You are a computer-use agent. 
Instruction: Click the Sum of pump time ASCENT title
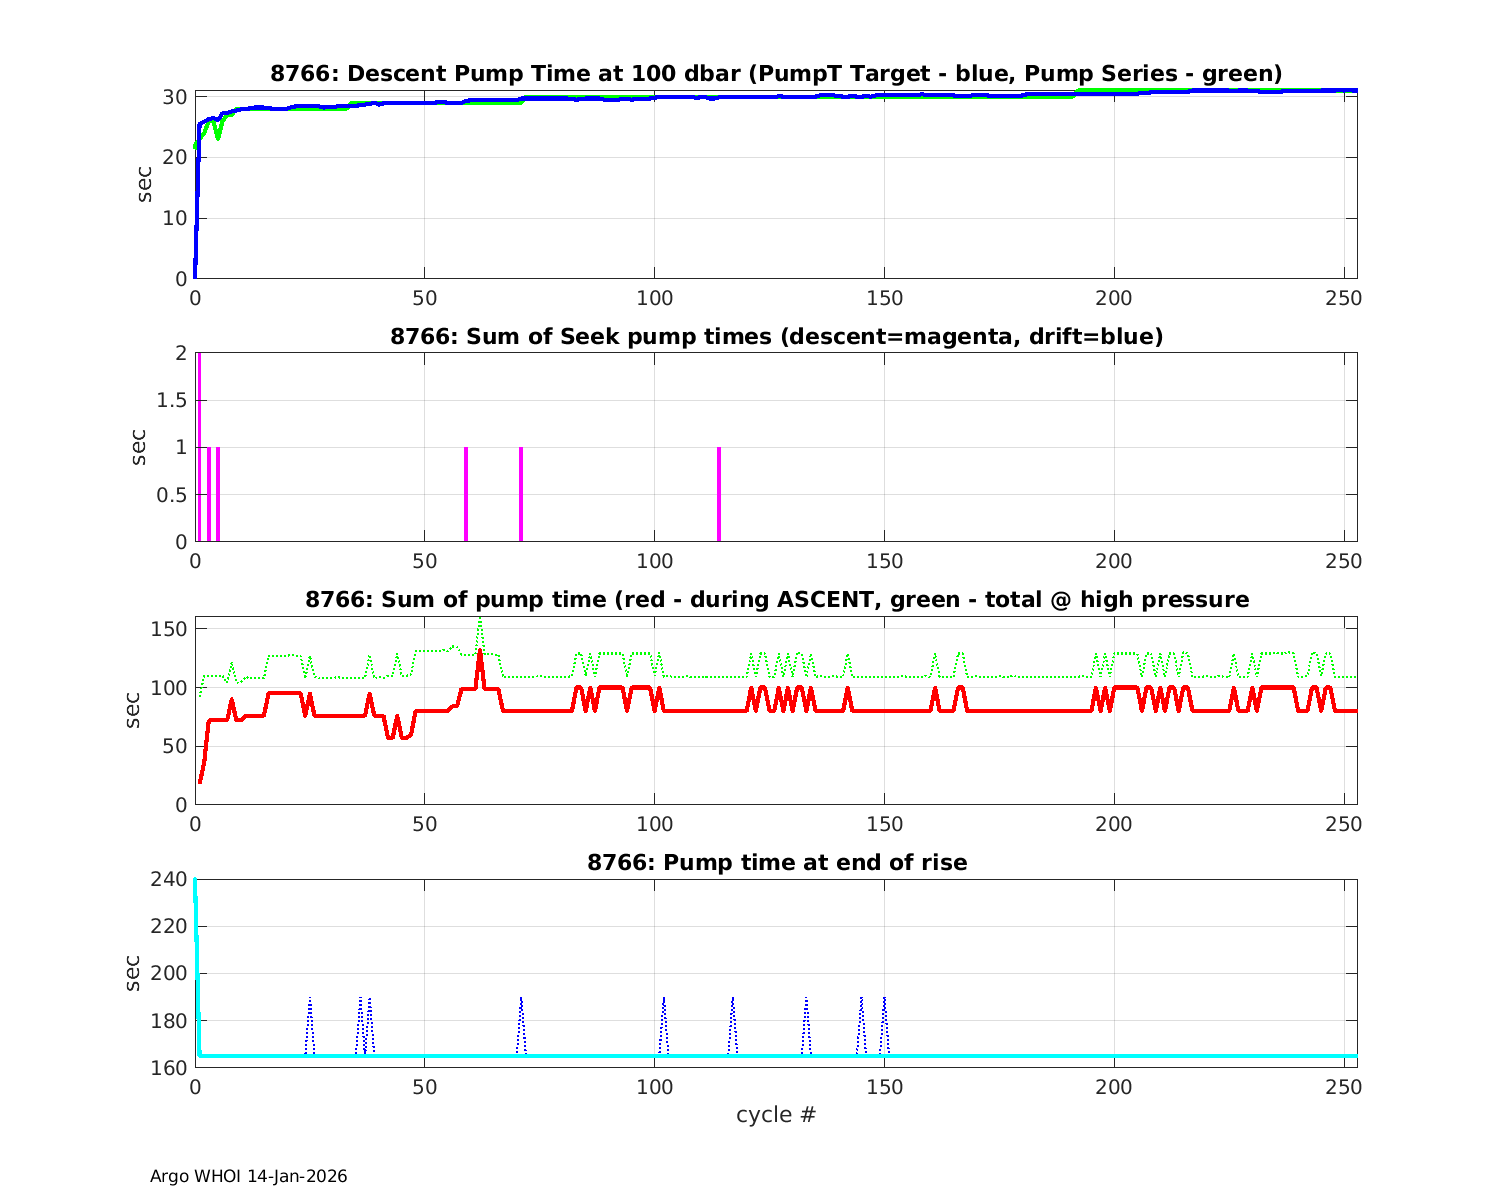click(776, 600)
